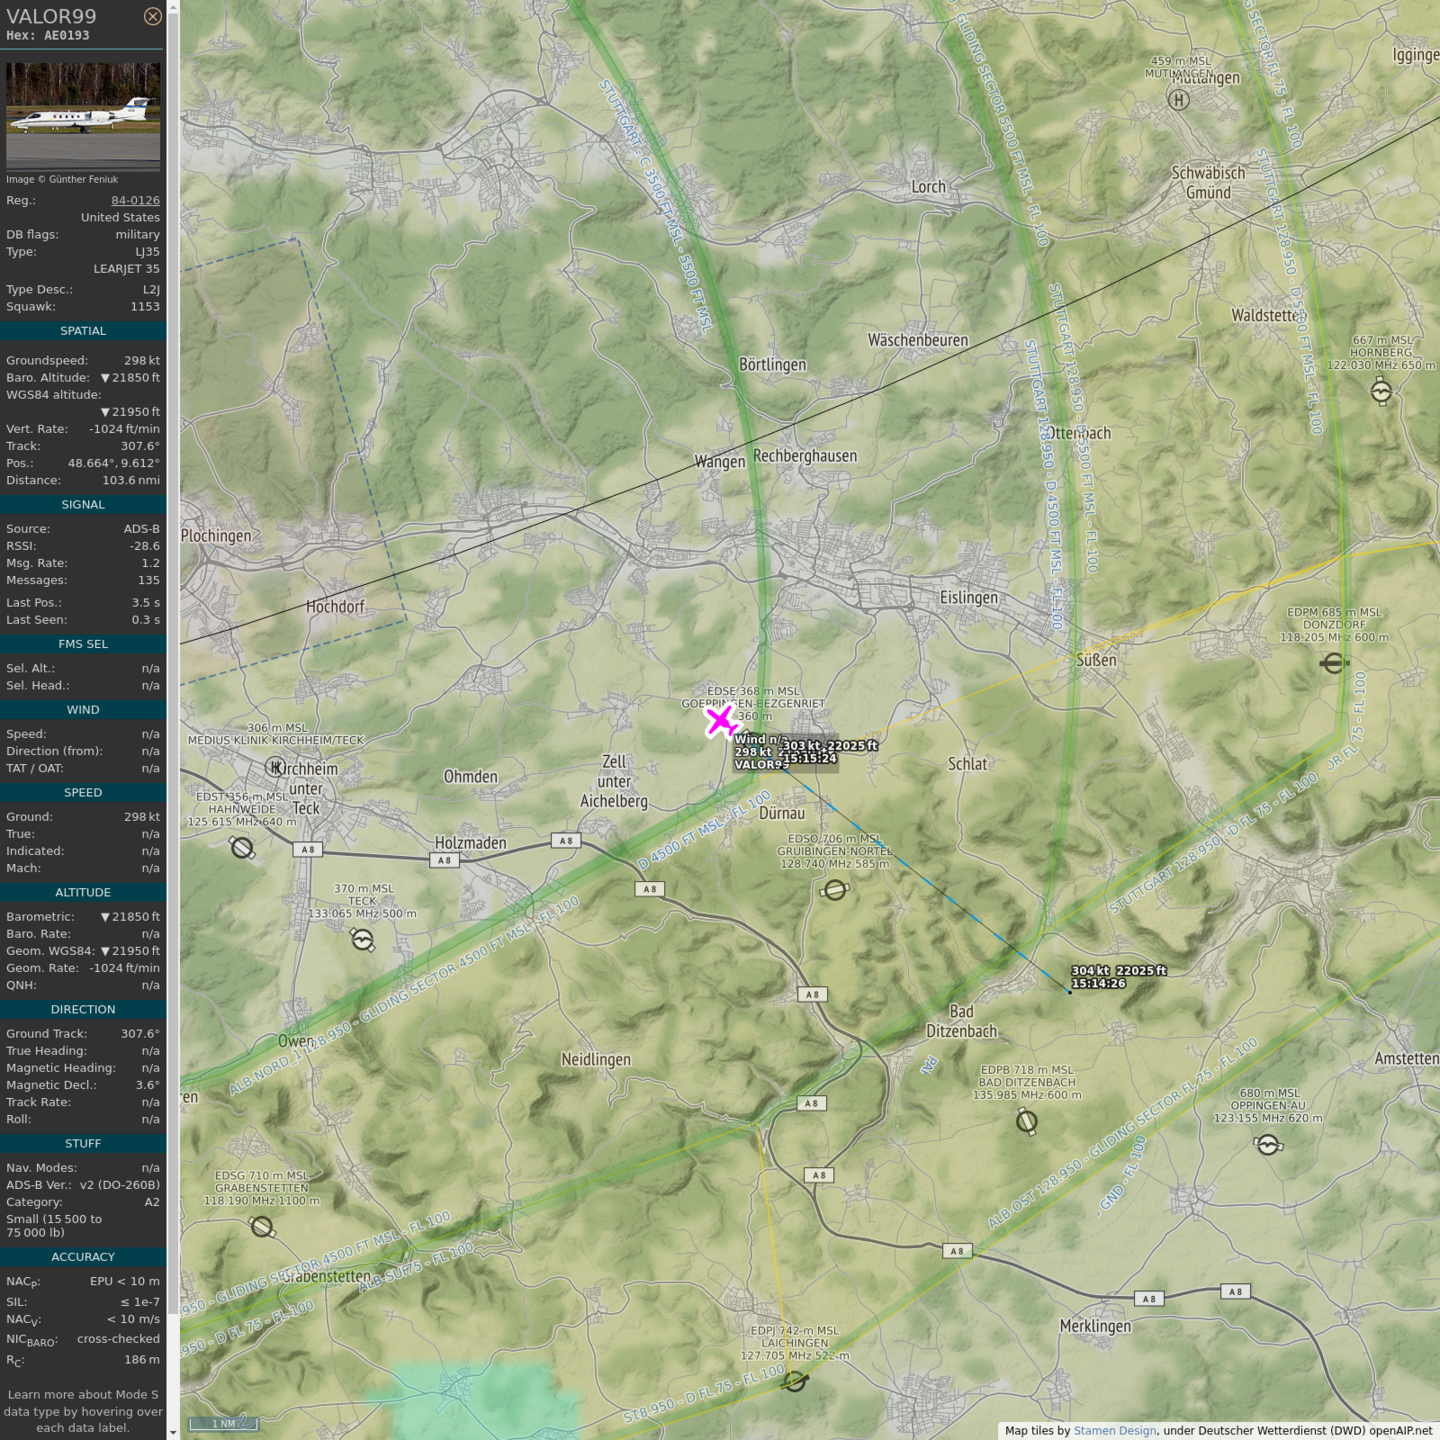
Task: Click the Mutlangen heliport H icon
Action: point(1179,99)
